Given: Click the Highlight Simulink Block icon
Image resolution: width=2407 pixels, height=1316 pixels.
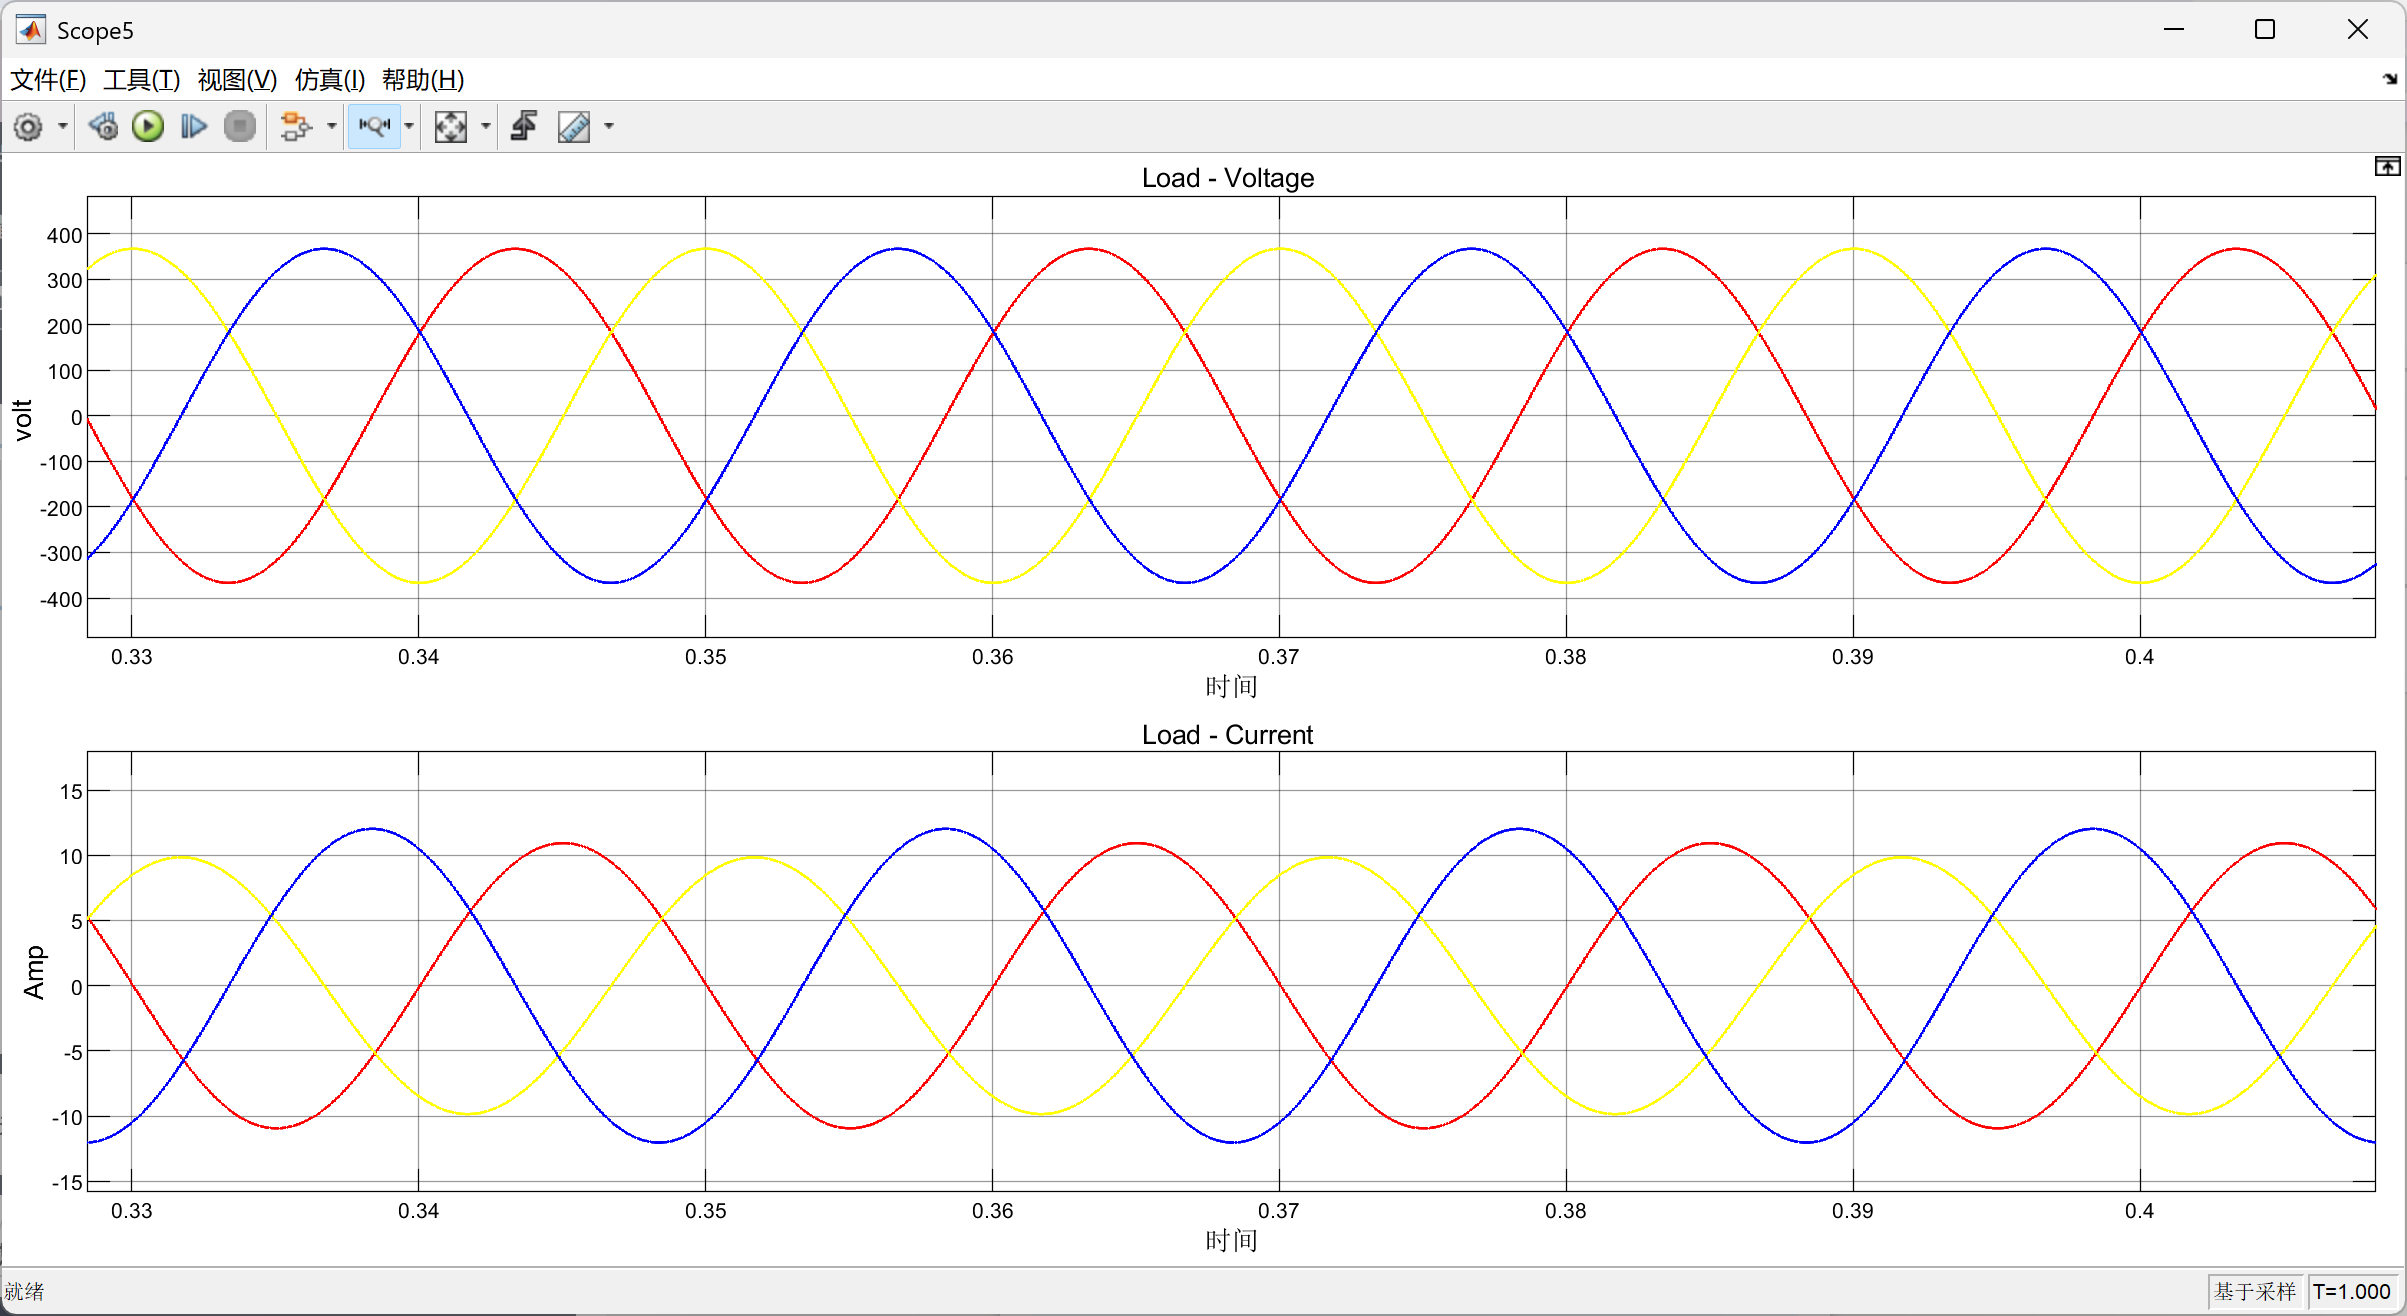Looking at the screenshot, I should [296, 127].
